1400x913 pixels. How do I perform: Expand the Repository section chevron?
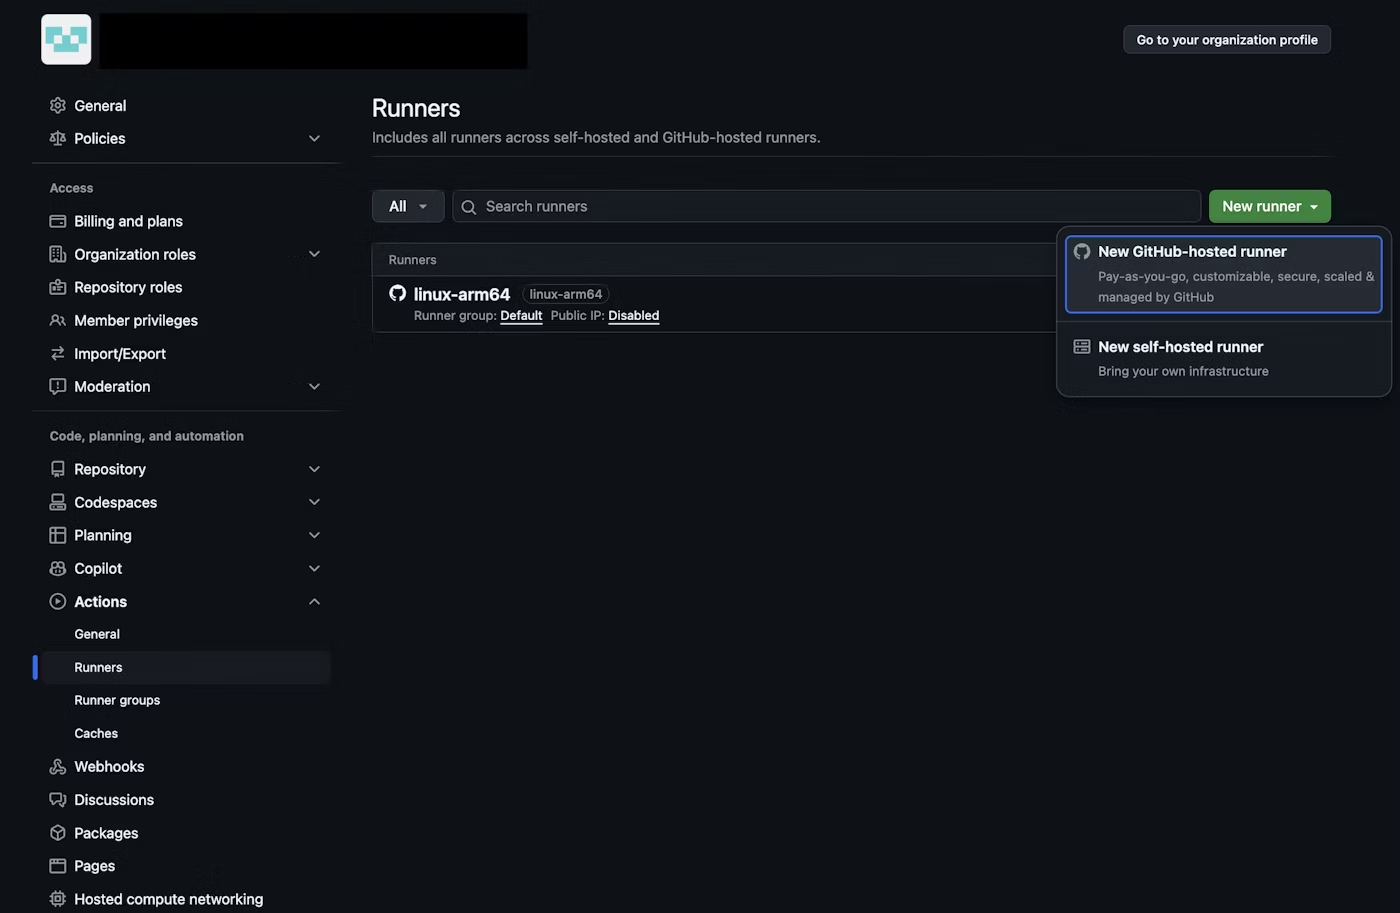(314, 469)
